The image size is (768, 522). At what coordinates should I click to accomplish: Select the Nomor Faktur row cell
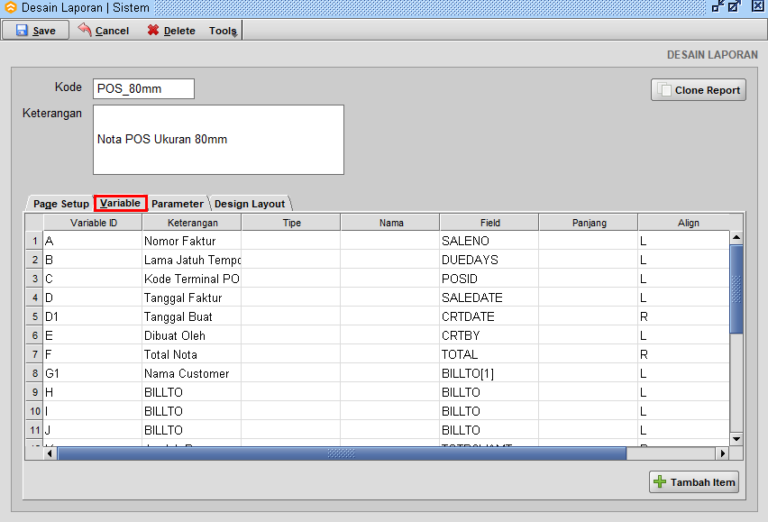point(191,241)
